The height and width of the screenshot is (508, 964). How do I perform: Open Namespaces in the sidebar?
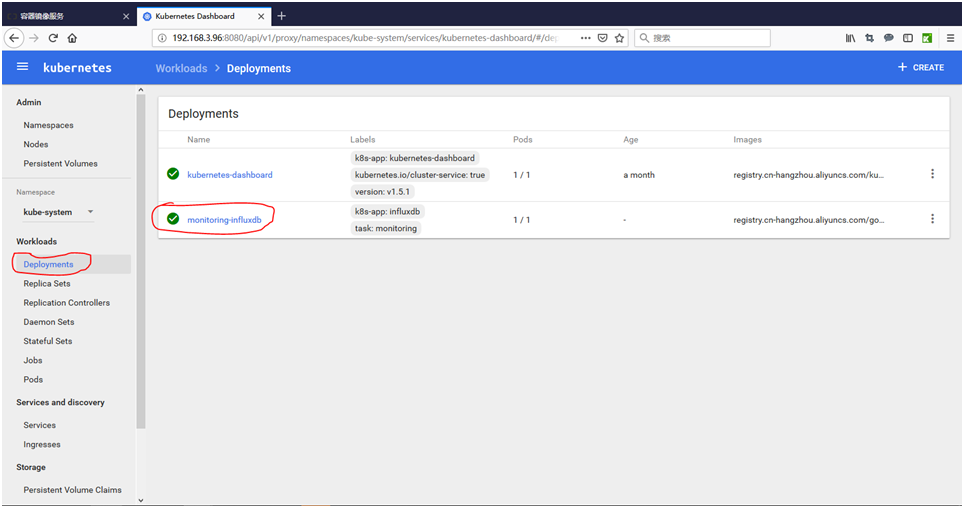(x=49, y=125)
